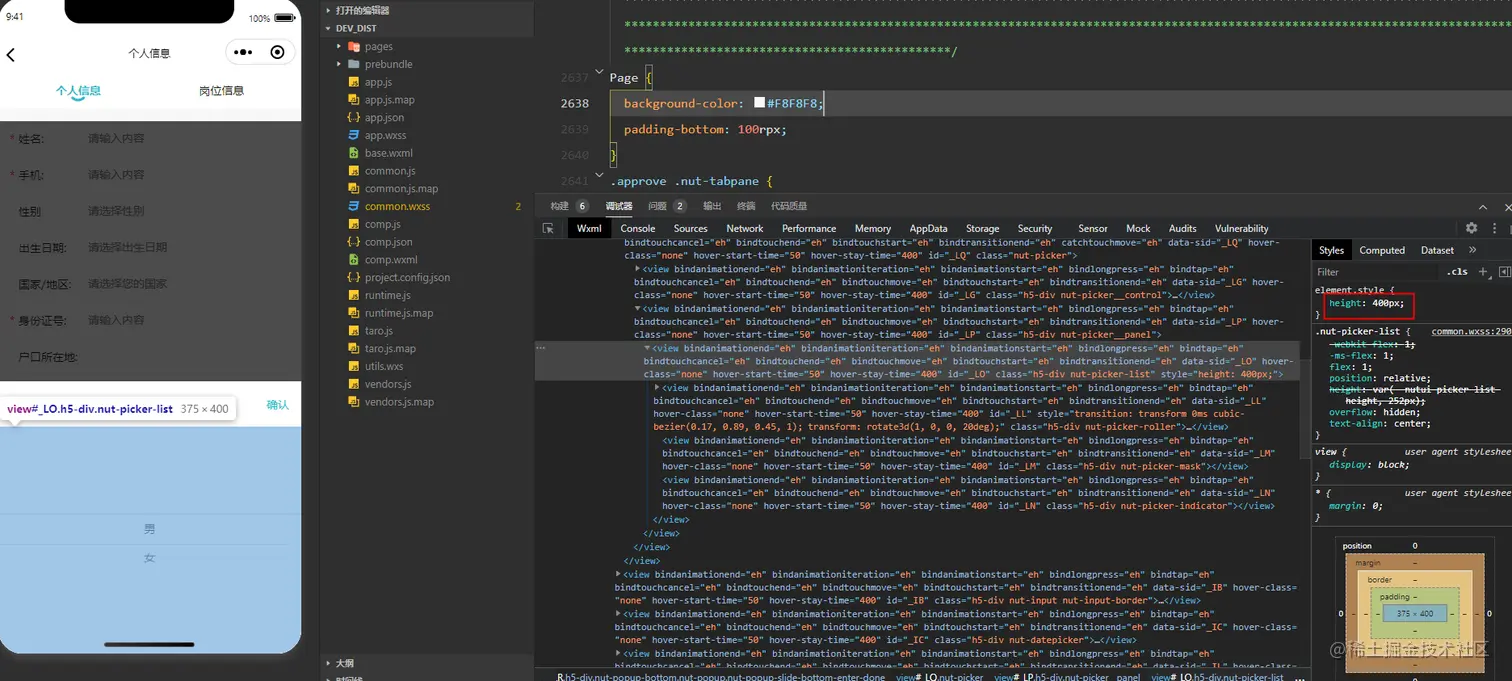Switch to the Network devtools tab
1512x681 pixels.
point(745,228)
